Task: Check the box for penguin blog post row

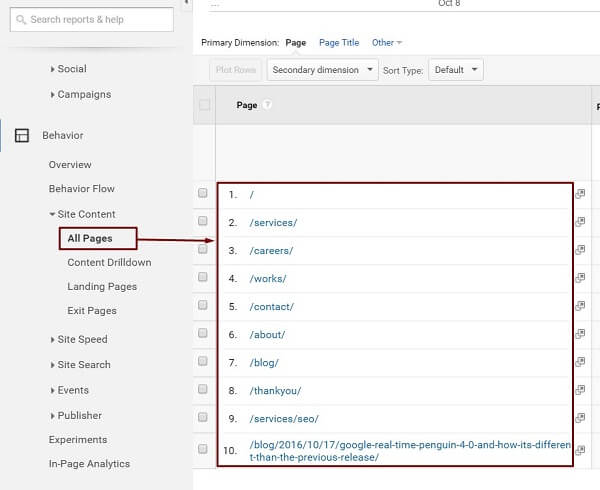Action: pyautogui.click(x=203, y=449)
